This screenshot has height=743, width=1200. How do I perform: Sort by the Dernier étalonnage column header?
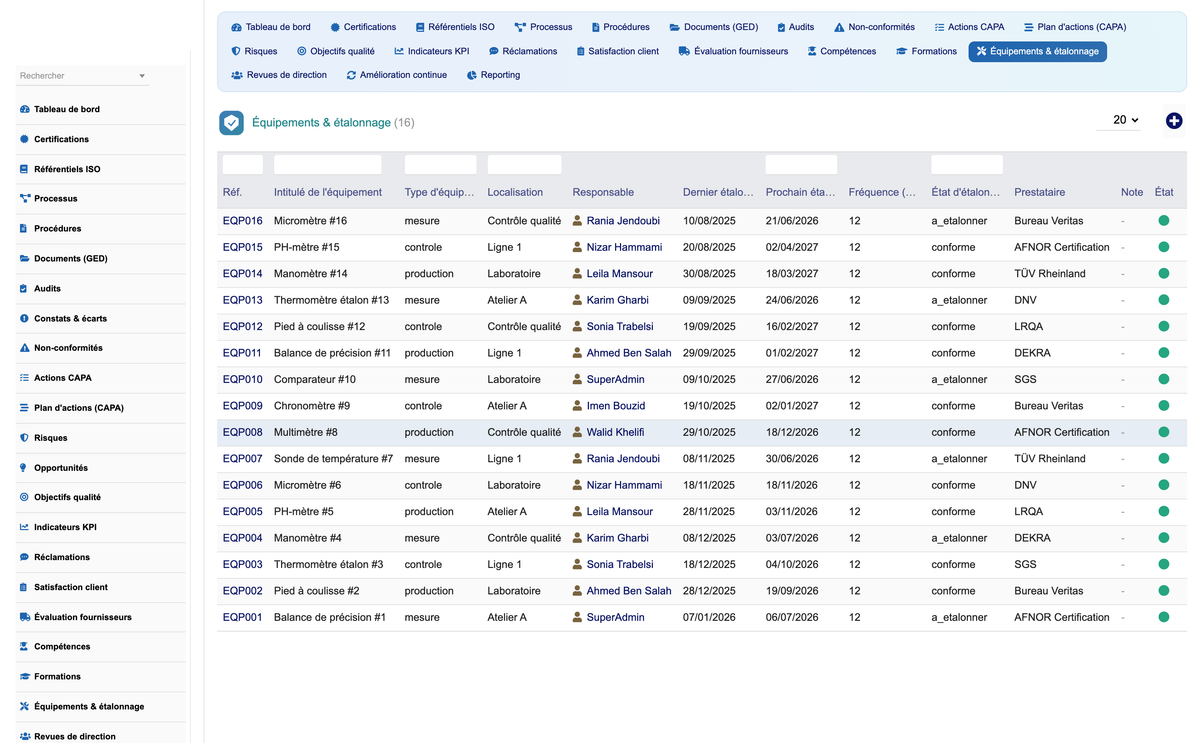718,192
